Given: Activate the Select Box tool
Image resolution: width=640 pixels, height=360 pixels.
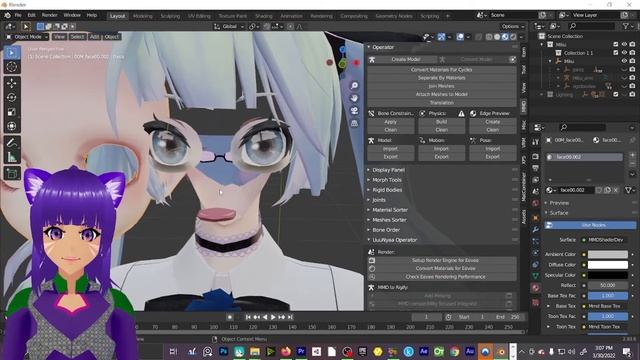Looking at the screenshot, I should click(12, 53).
